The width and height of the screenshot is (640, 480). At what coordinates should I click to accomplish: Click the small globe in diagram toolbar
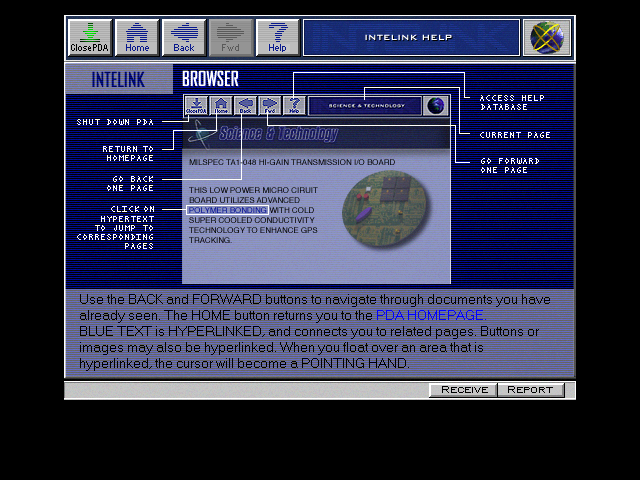point(435,105)
